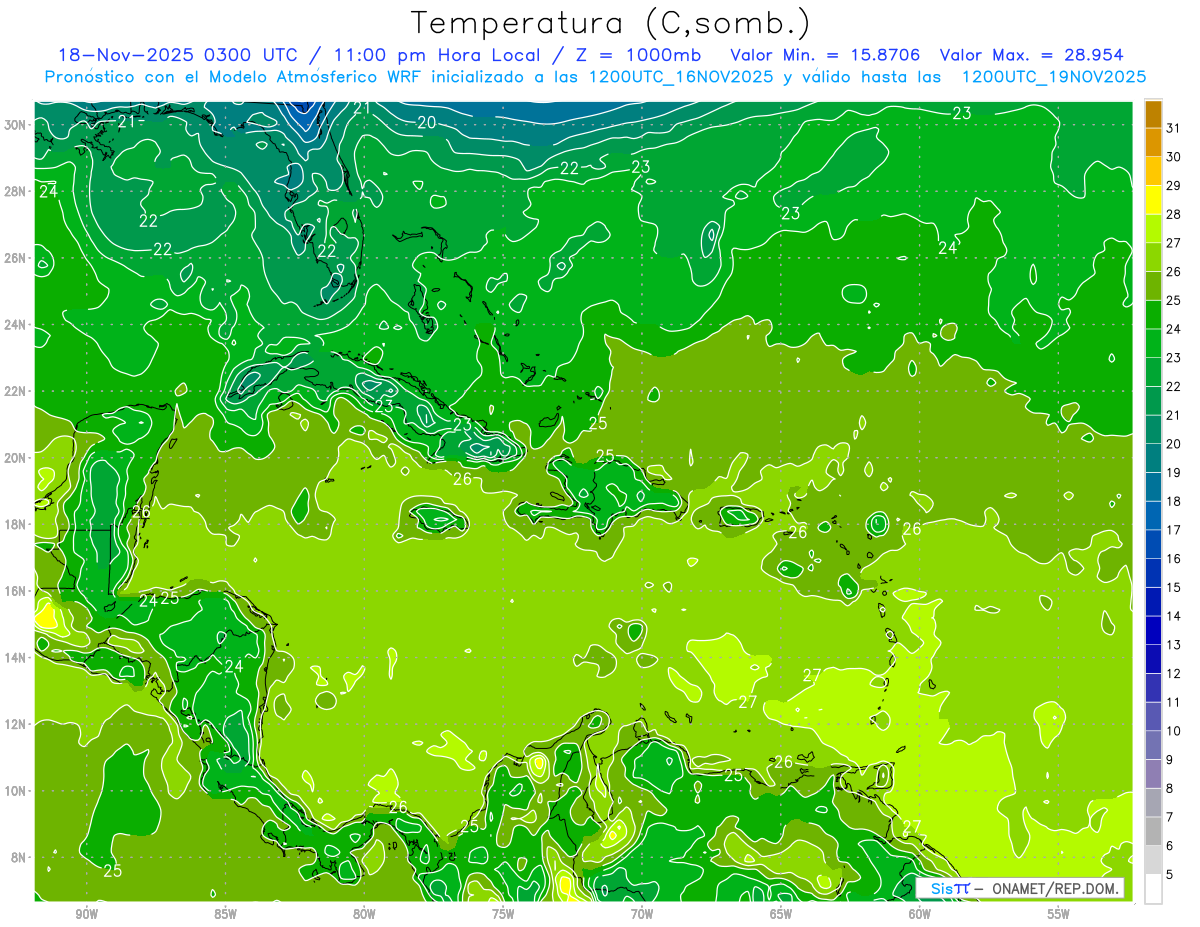1200x927 pixels.
Task: Select the '18-Nov-2025 0300 UTC' timestamp
Action: (x=178, y=55)
